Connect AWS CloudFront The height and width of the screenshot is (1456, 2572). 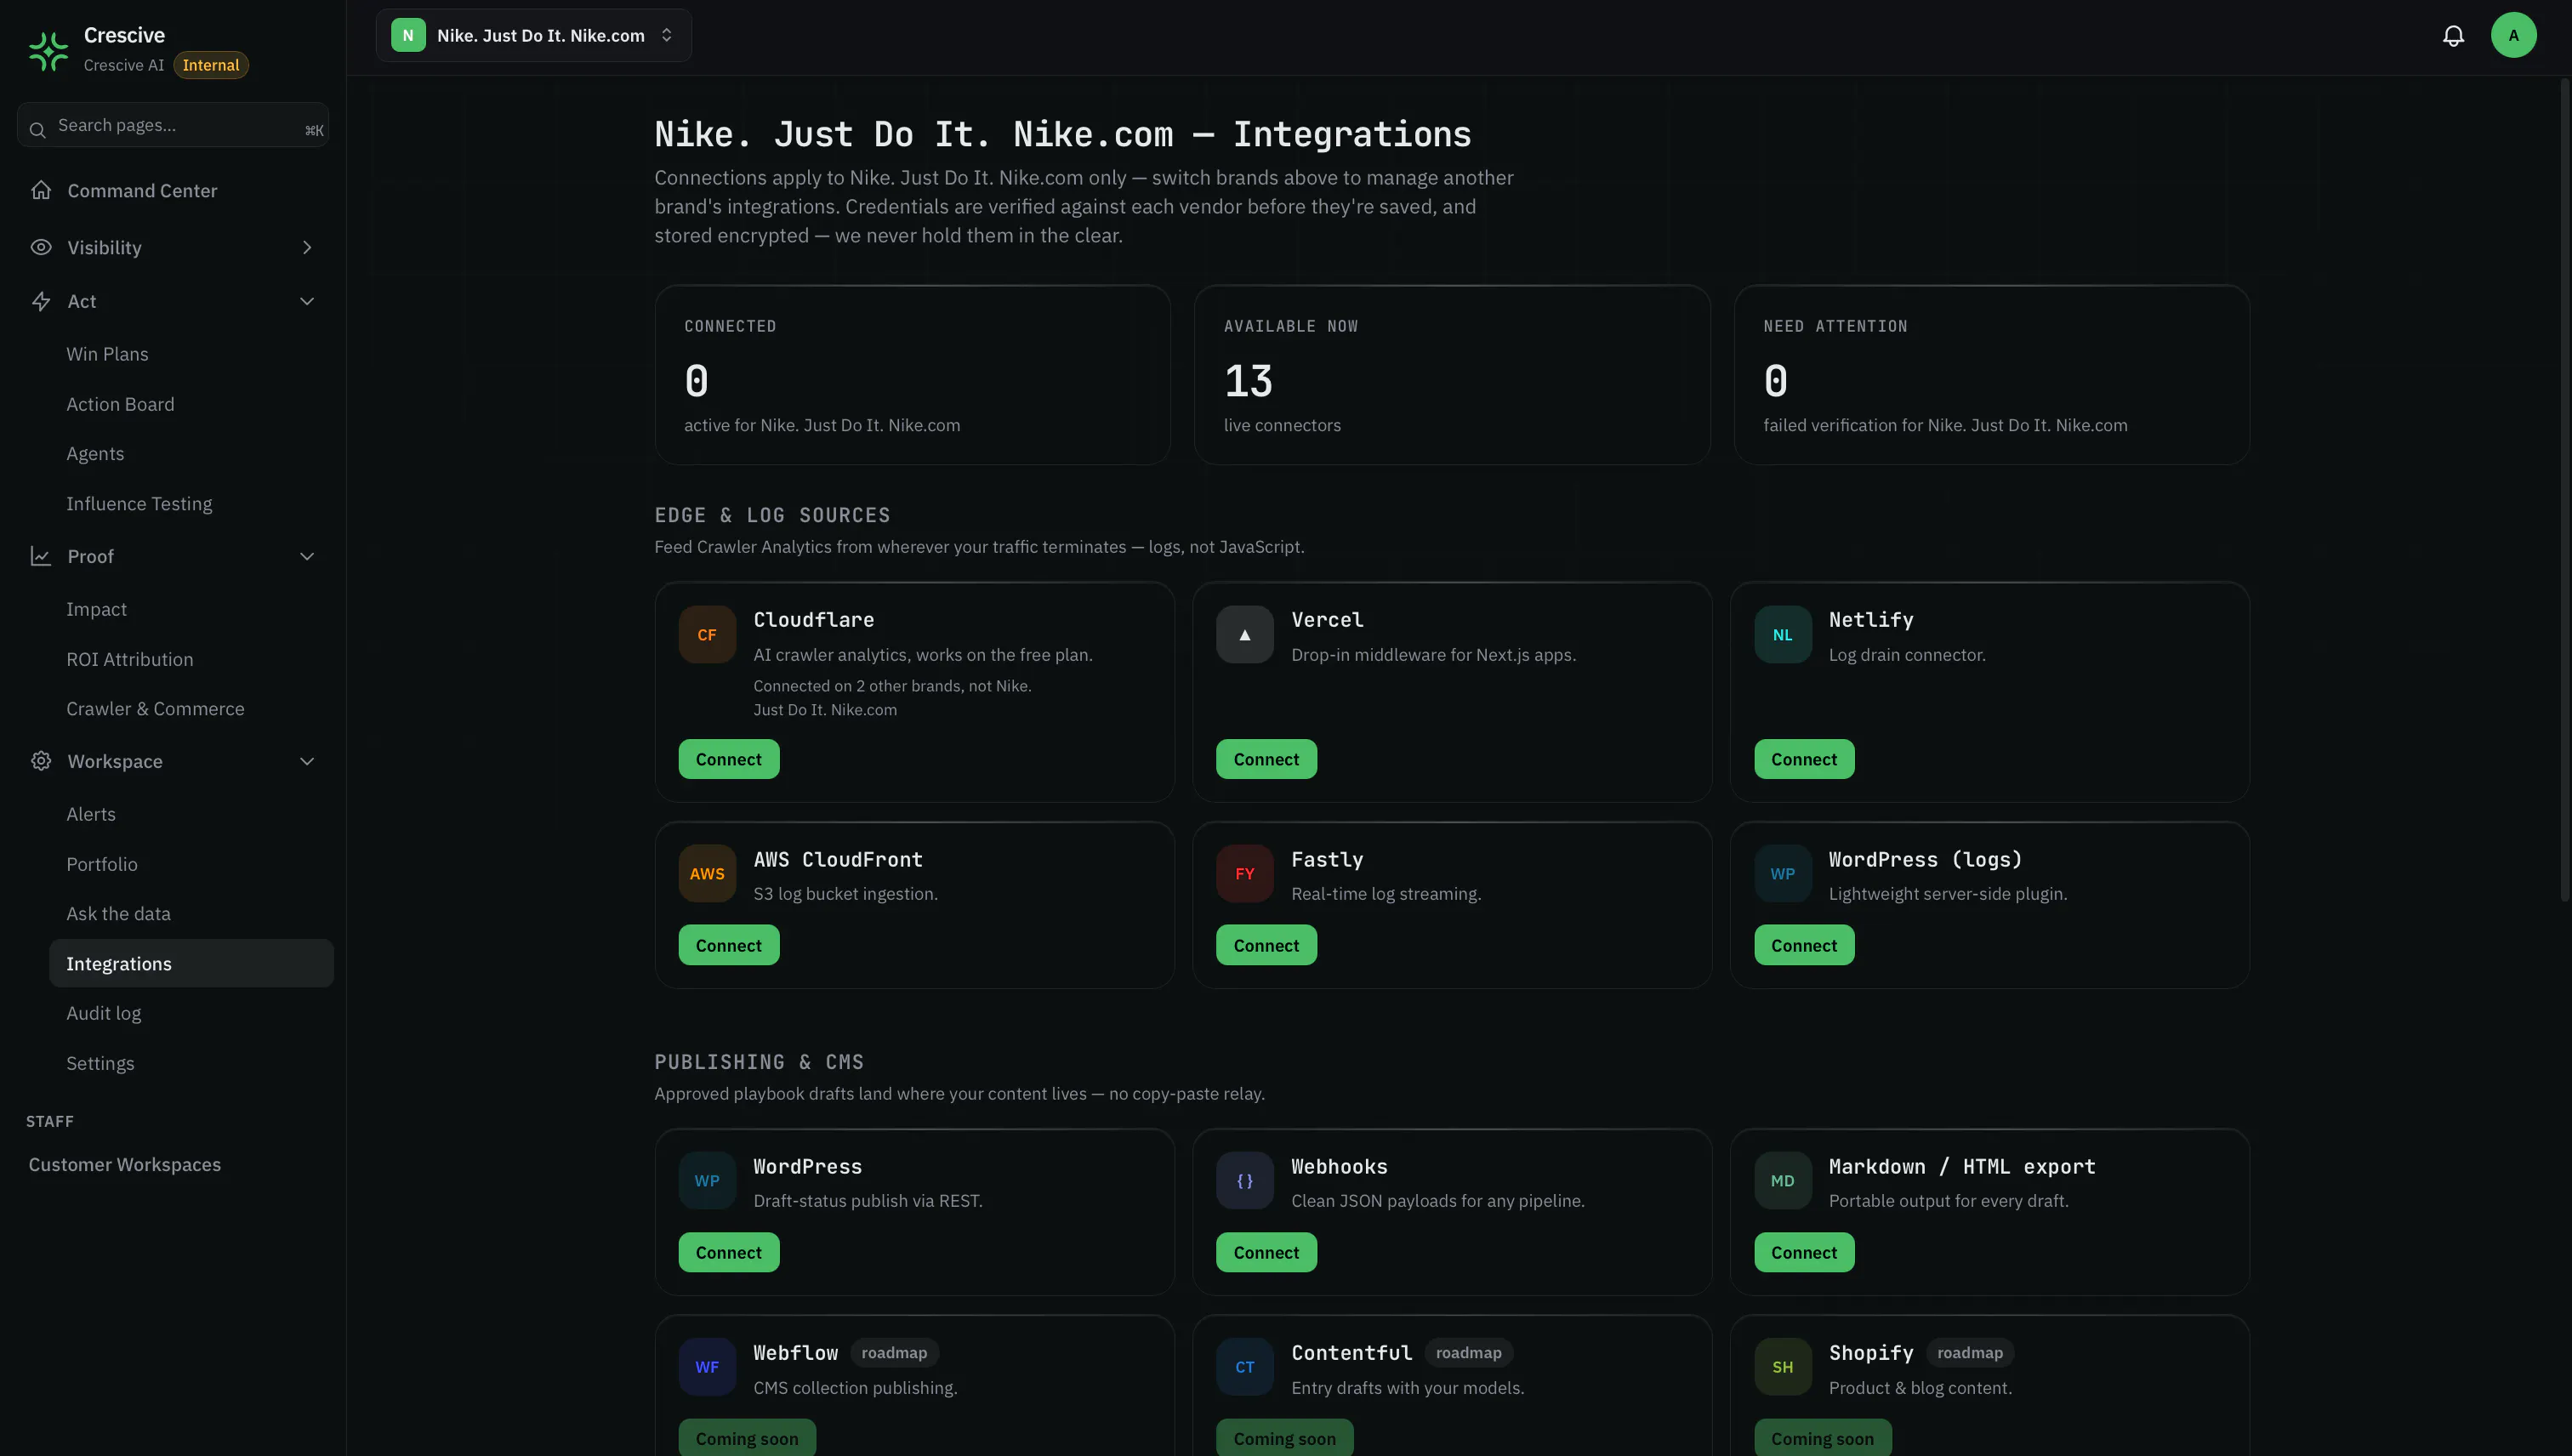(x=729, y=945)
